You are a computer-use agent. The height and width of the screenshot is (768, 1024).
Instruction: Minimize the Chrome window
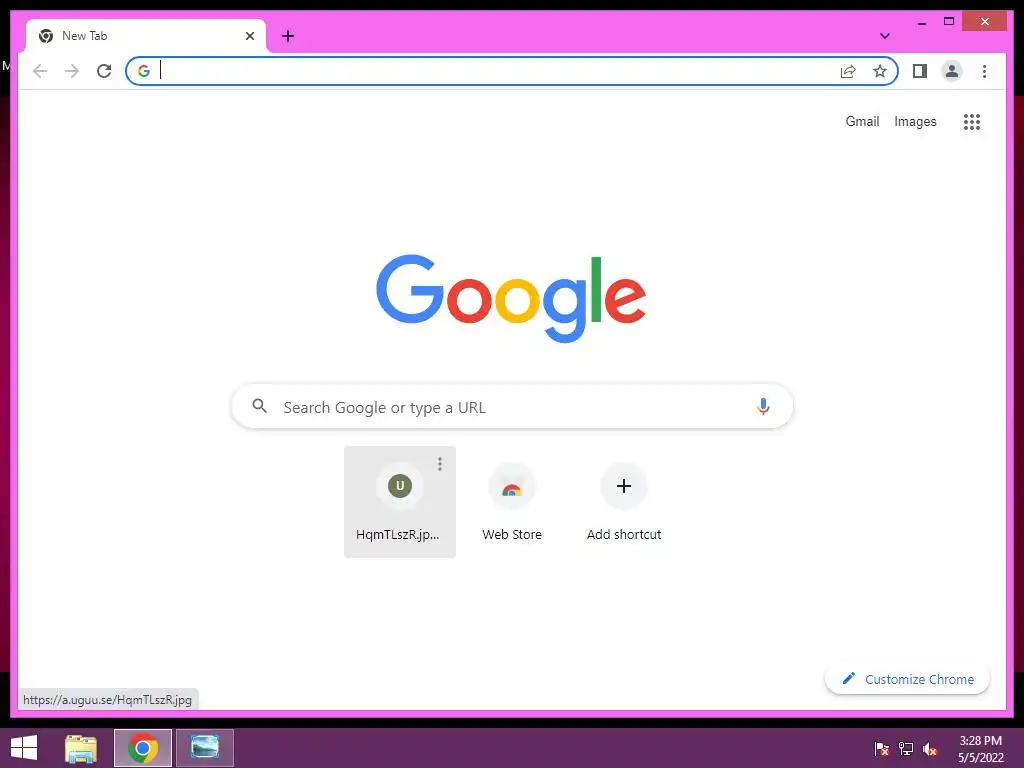921,22
